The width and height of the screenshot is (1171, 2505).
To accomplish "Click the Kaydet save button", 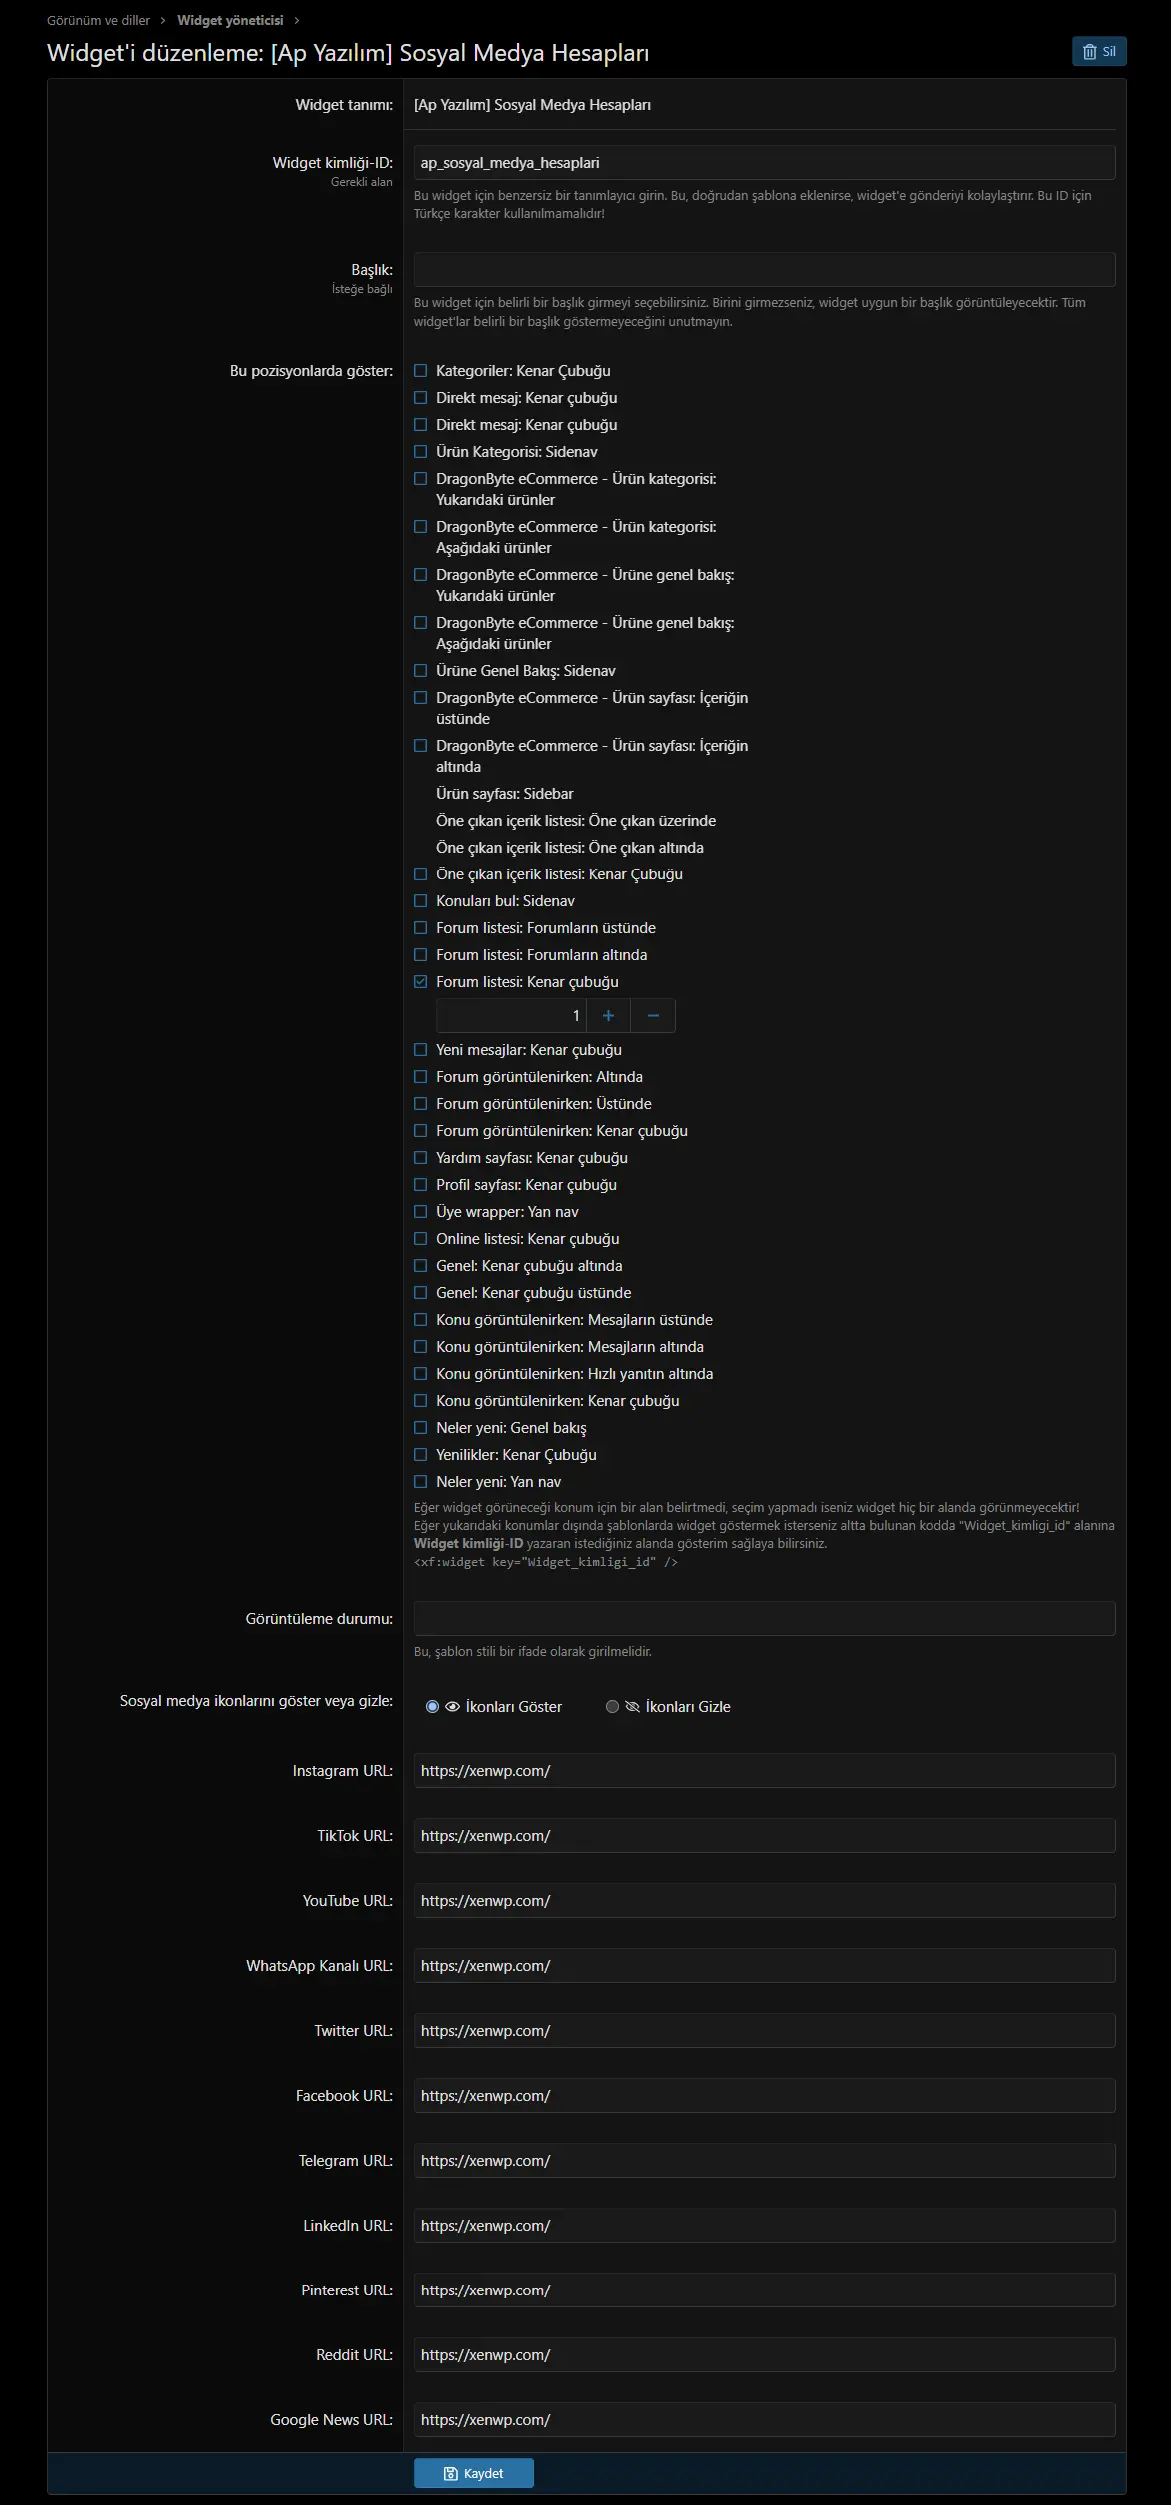I will [x=474, y=2473].
